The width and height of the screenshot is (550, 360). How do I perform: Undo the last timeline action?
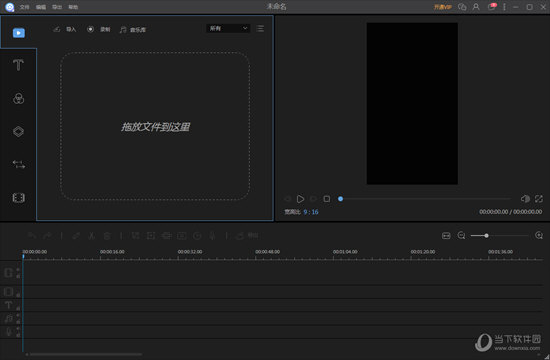[32, 236]
